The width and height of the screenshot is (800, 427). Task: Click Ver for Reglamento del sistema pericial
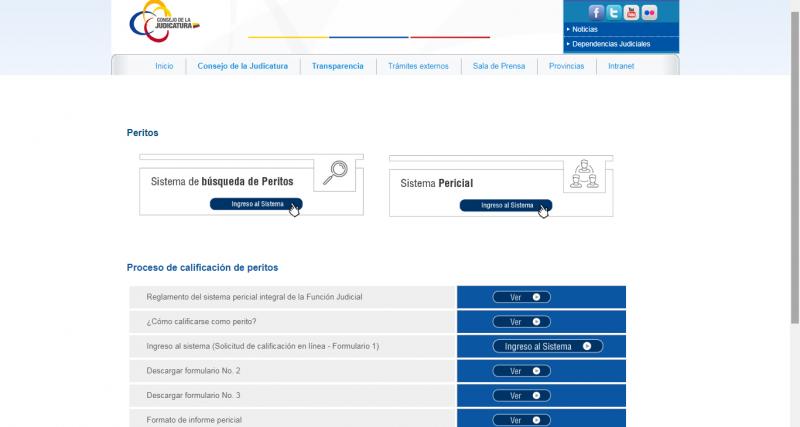tap(521, 297)
